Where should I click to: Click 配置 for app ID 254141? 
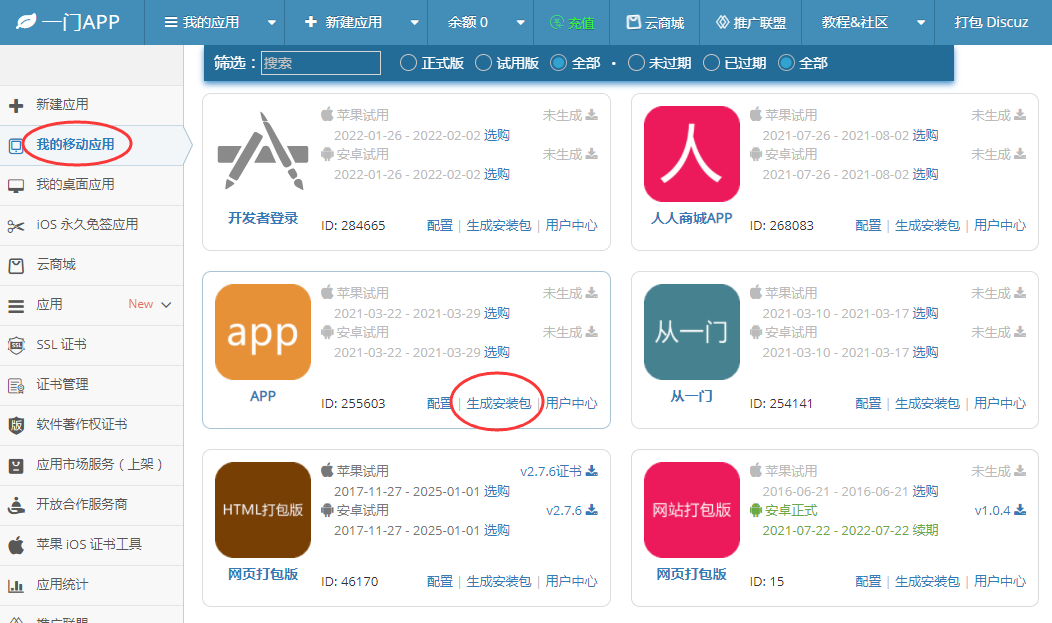click(x=868, y=403)
